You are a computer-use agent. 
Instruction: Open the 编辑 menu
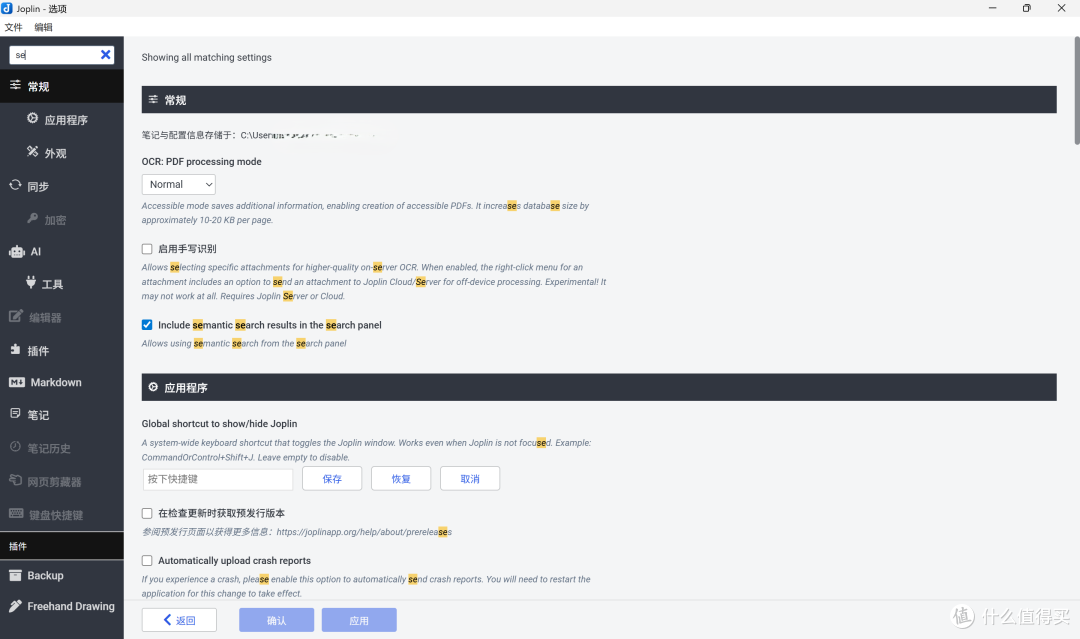coord(43,28)
